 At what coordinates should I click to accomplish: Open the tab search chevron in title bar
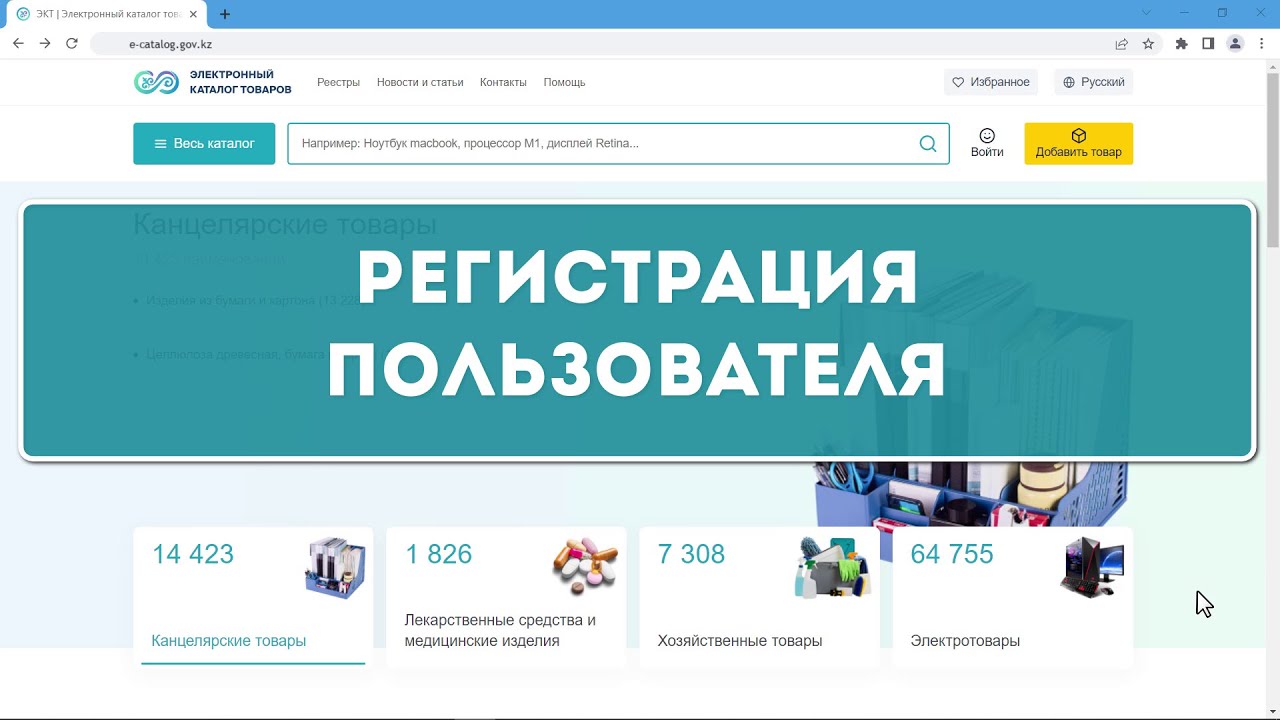click(1146, 13)
